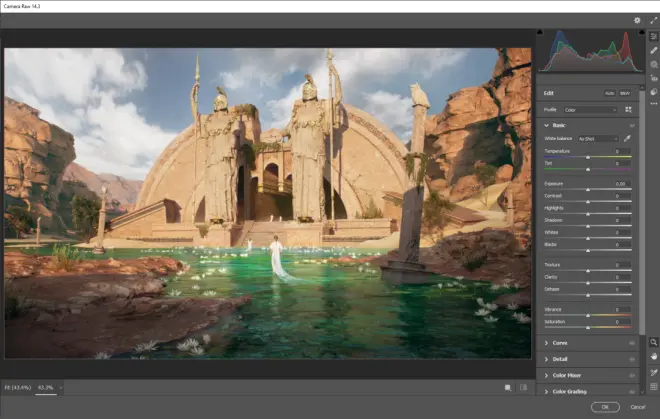Click the Contrast slider handle
This screenshot has width=660, height=419.
tap(588, 202)
